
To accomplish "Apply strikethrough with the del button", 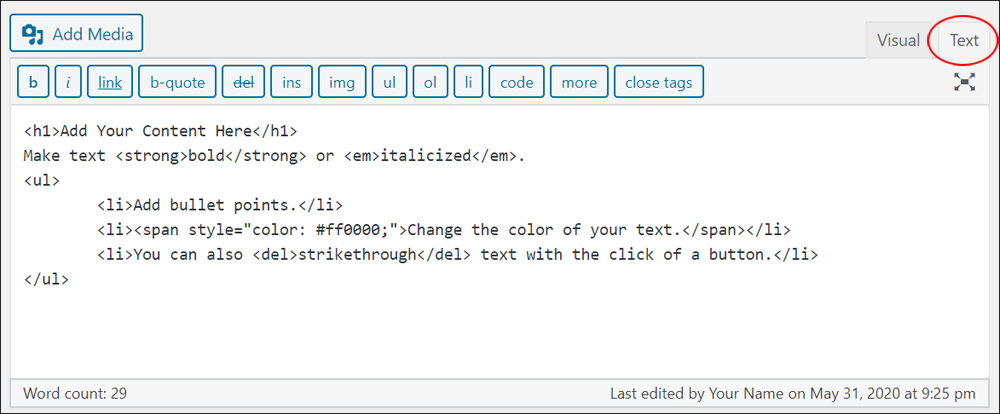I will pos(243,82).
